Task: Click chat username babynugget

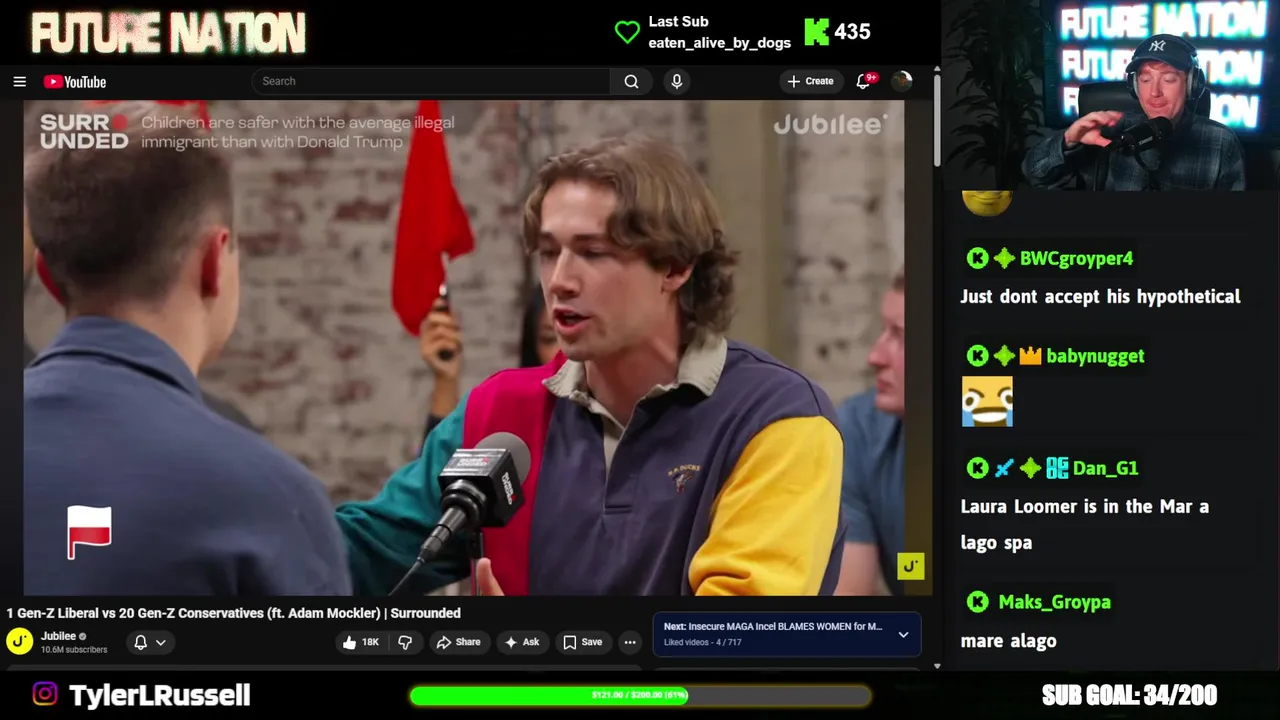Action: coord(1095,356)
